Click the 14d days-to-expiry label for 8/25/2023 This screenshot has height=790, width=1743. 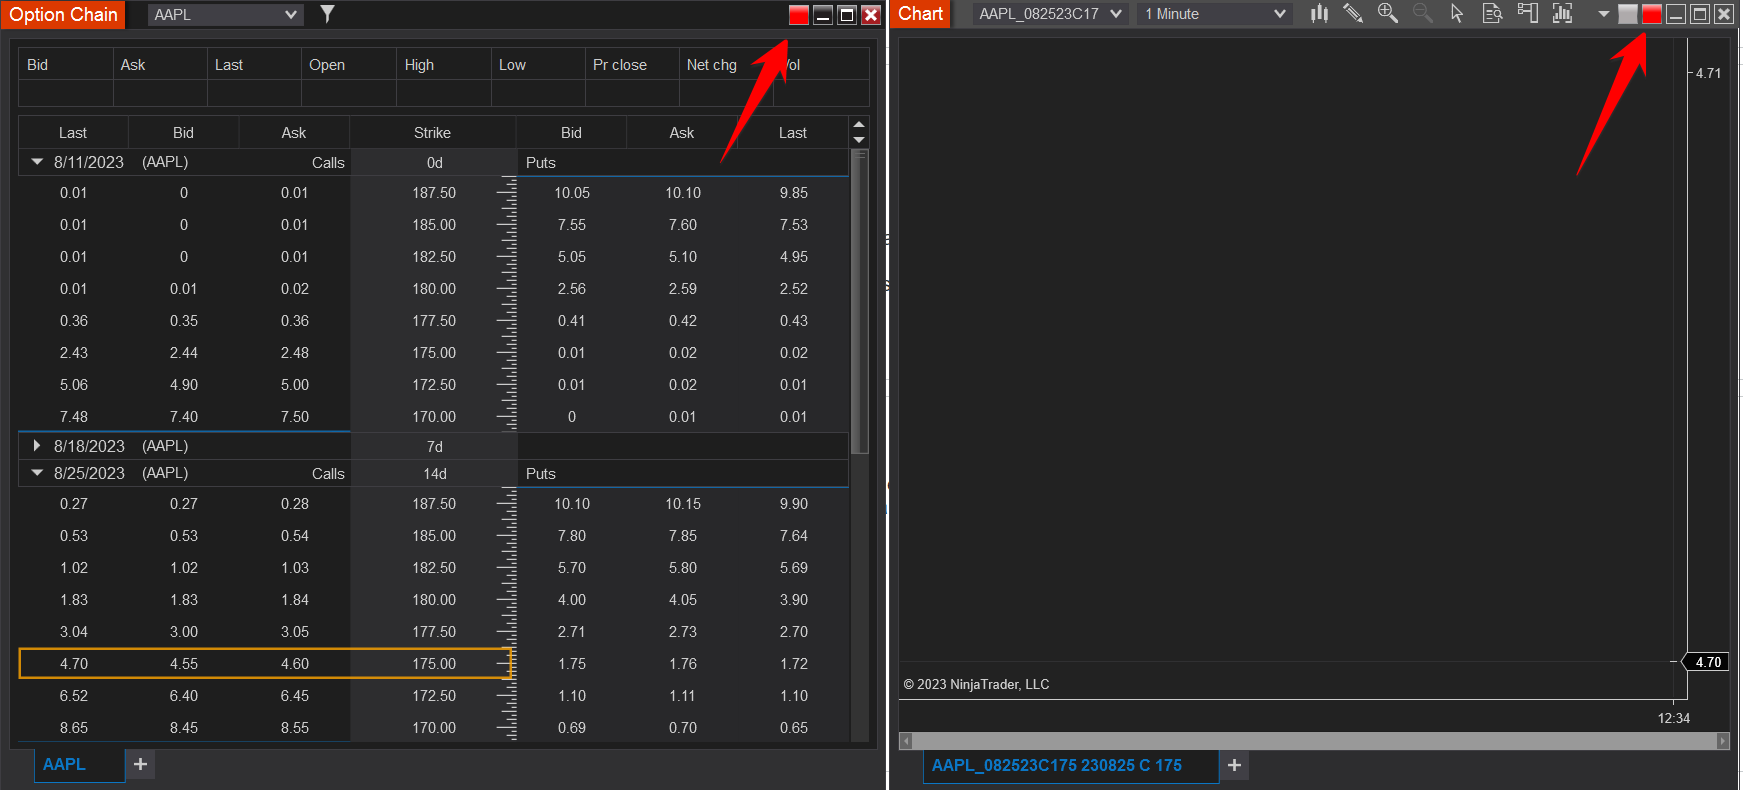tap(435, 474)
